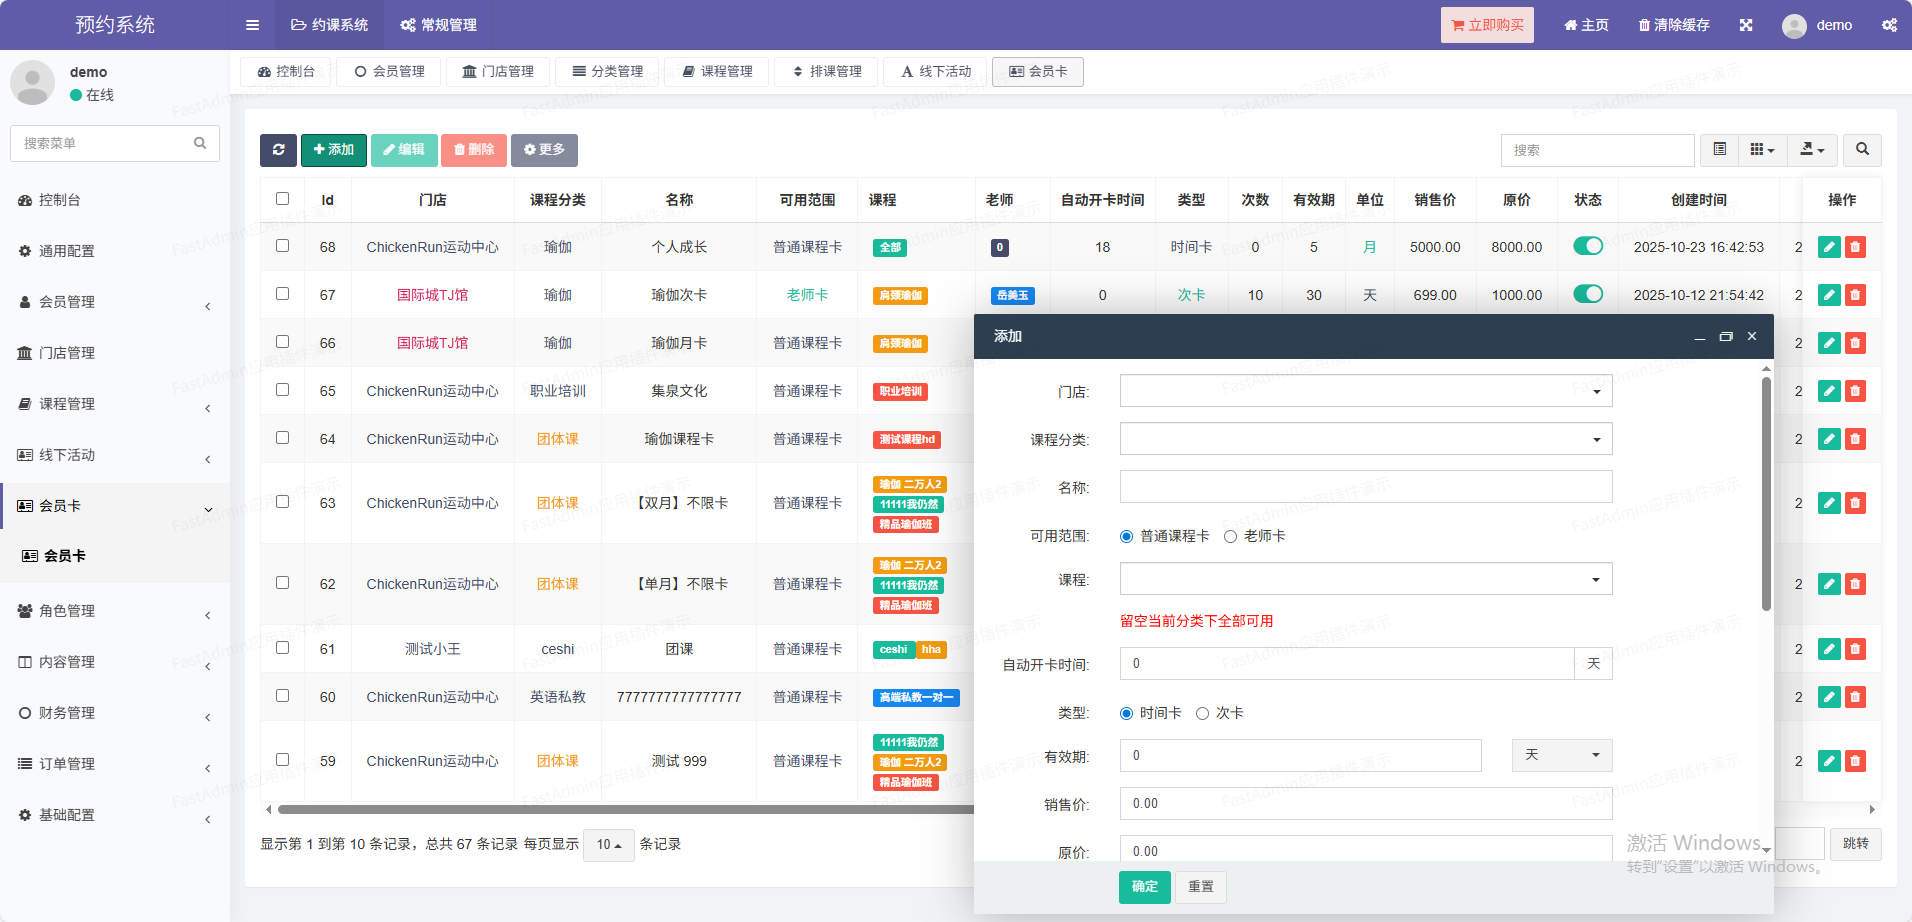
Task: Select the 老师卡 radio option
Action: click(x=1231, y=537)
